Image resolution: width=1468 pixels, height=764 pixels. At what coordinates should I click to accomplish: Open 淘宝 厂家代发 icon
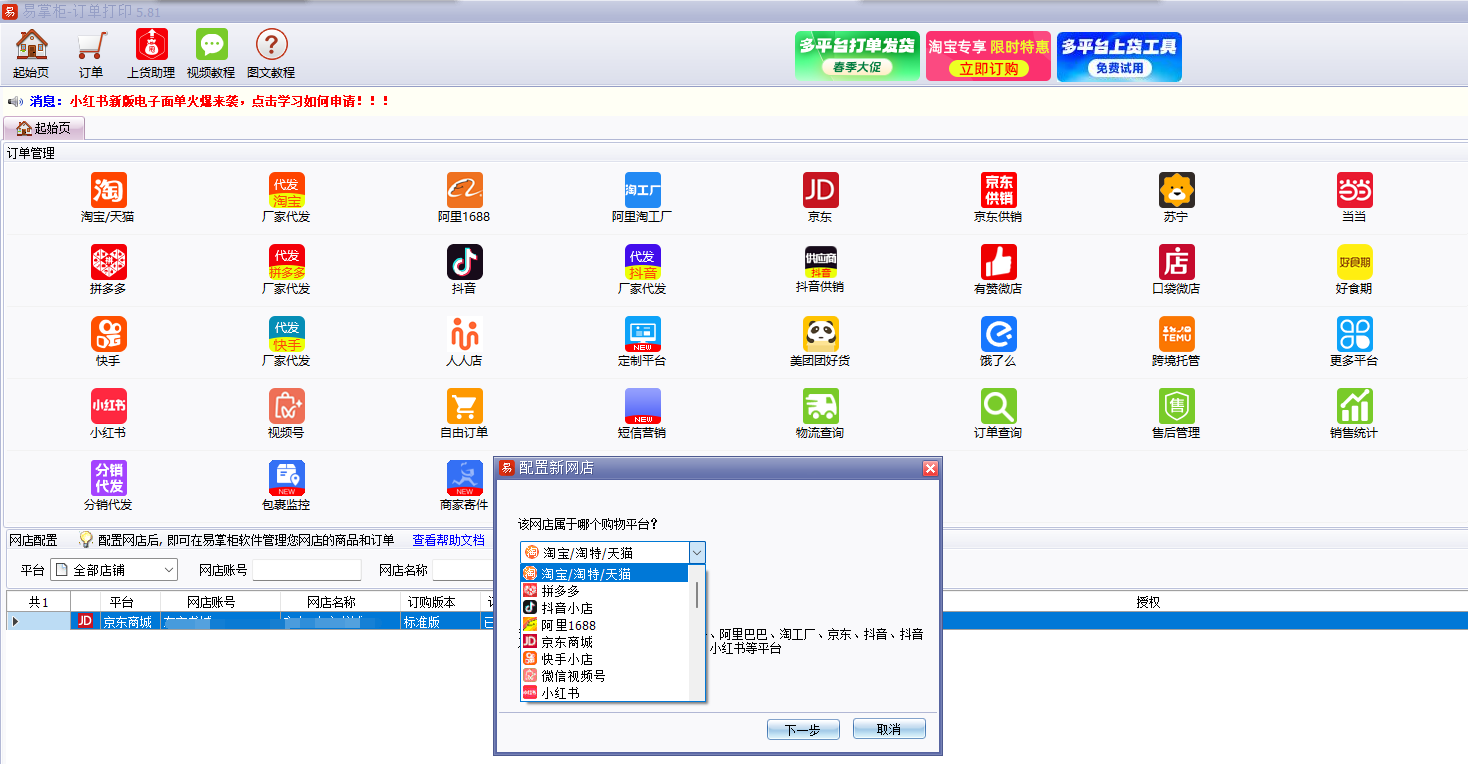tap(286, 190)
